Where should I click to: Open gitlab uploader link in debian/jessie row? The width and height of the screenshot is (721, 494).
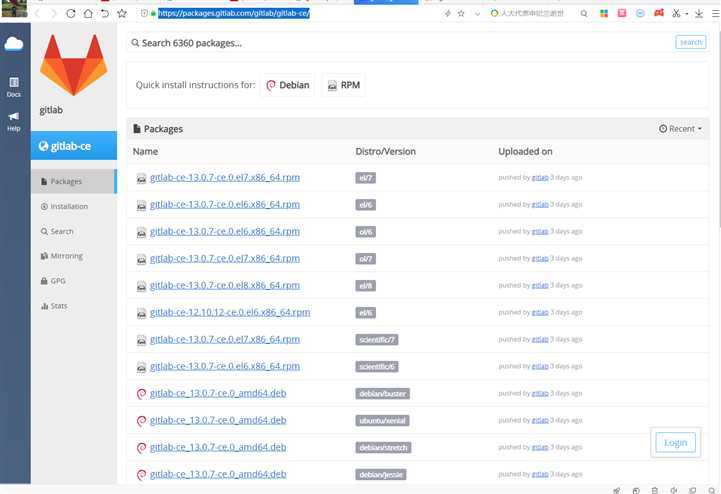[540, 474]
